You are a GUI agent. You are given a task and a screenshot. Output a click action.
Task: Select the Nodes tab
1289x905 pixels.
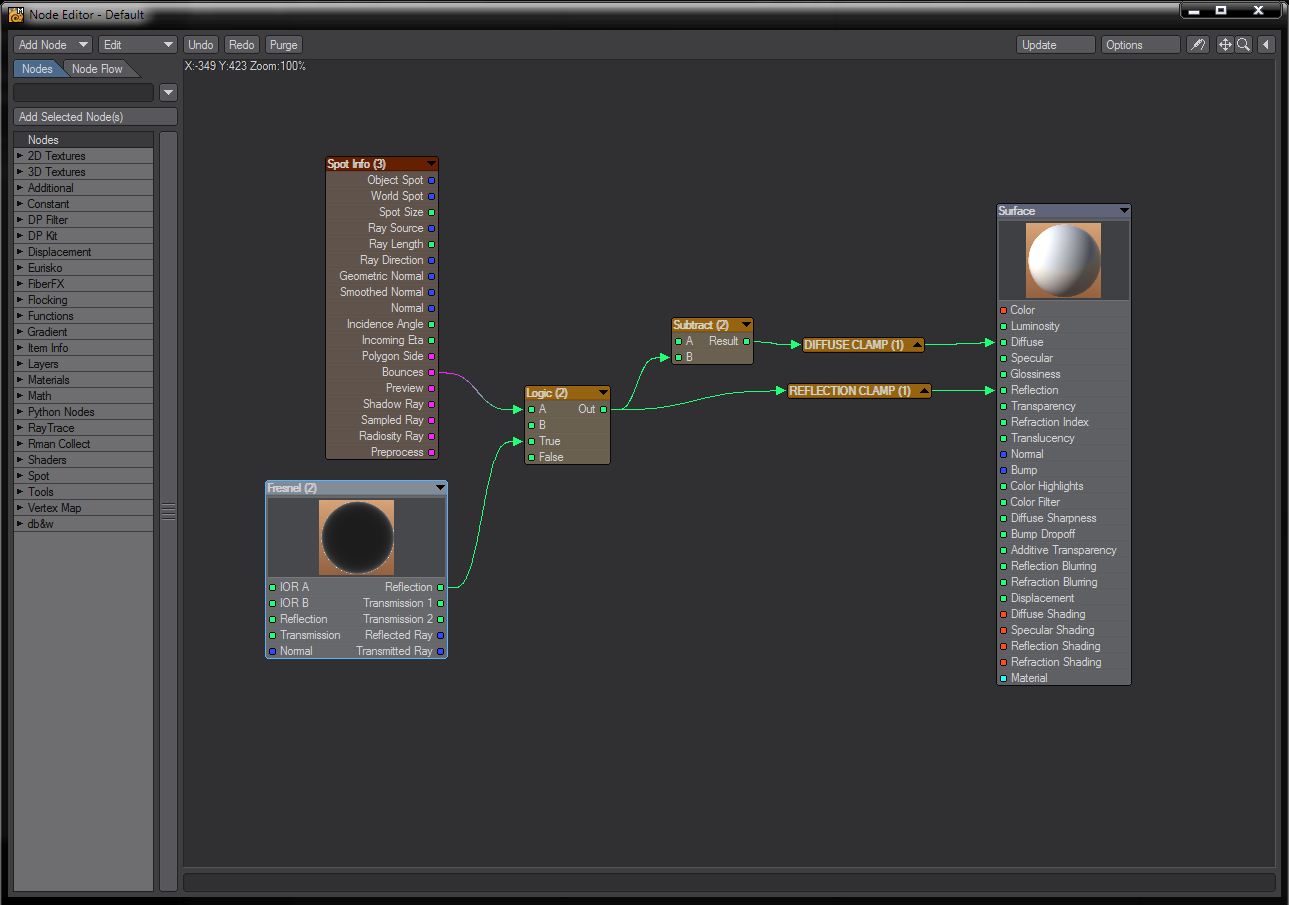coord(37,69)
